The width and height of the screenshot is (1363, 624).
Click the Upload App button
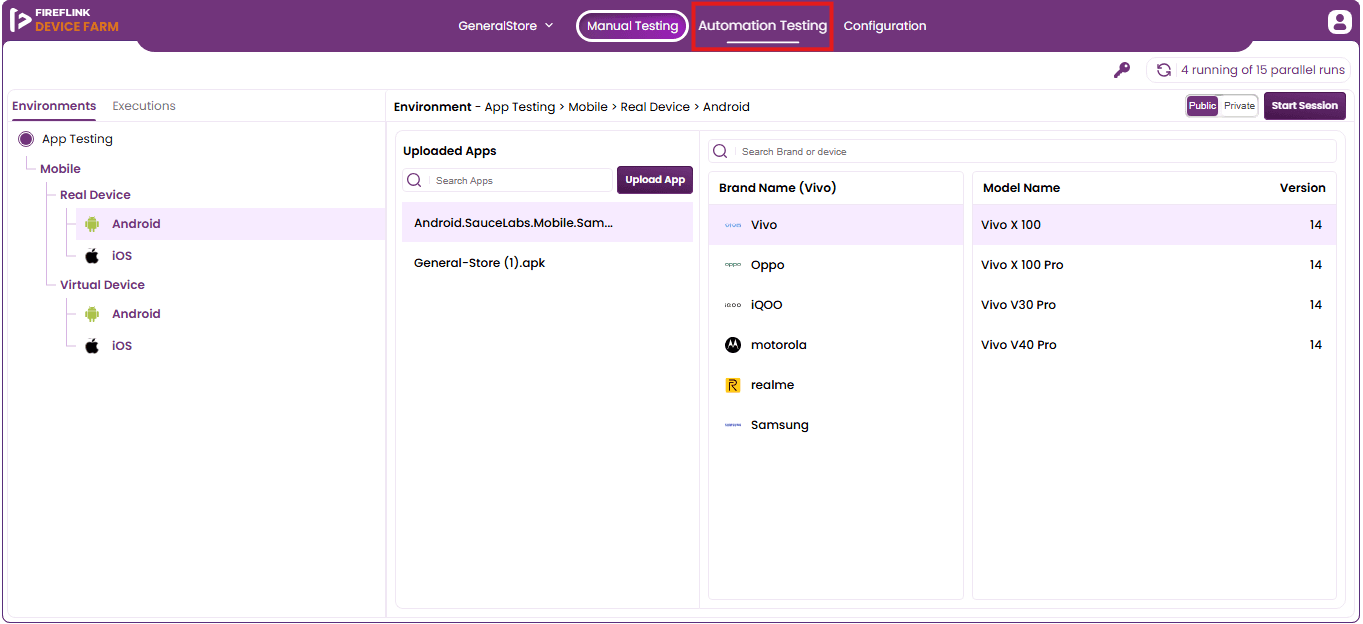point(655,180)
